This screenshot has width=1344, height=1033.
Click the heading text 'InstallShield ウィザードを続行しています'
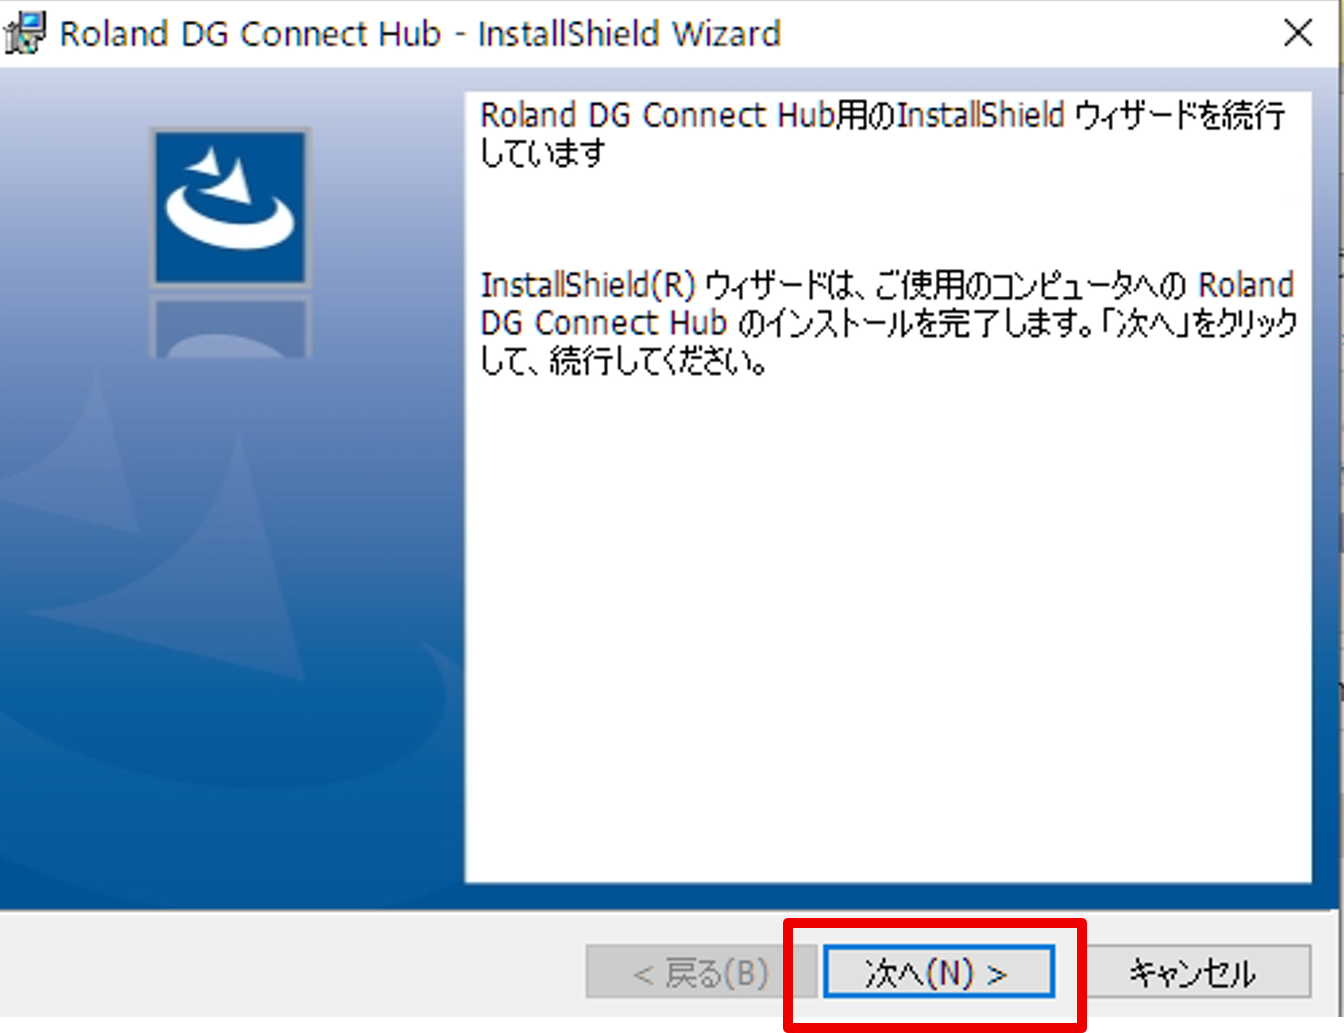tap(883, 134)
